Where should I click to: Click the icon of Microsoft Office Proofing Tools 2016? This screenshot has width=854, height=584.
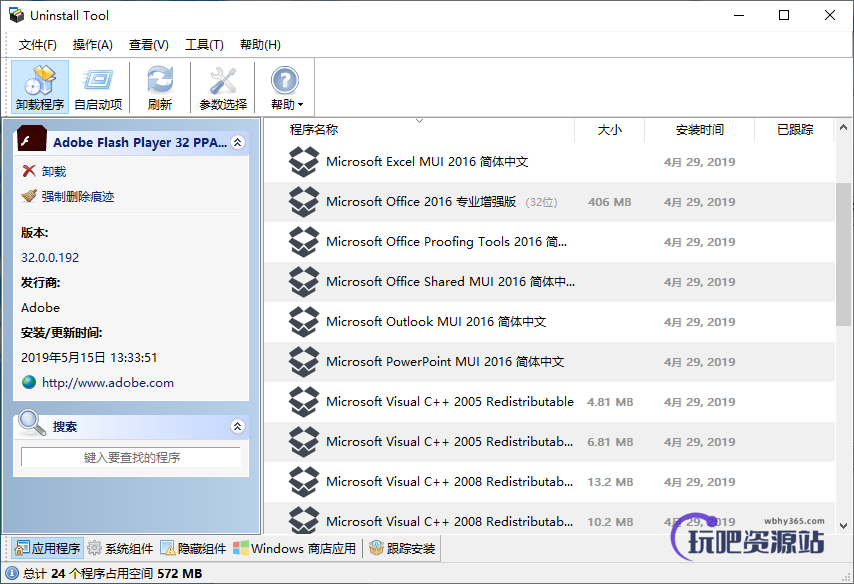303,242
